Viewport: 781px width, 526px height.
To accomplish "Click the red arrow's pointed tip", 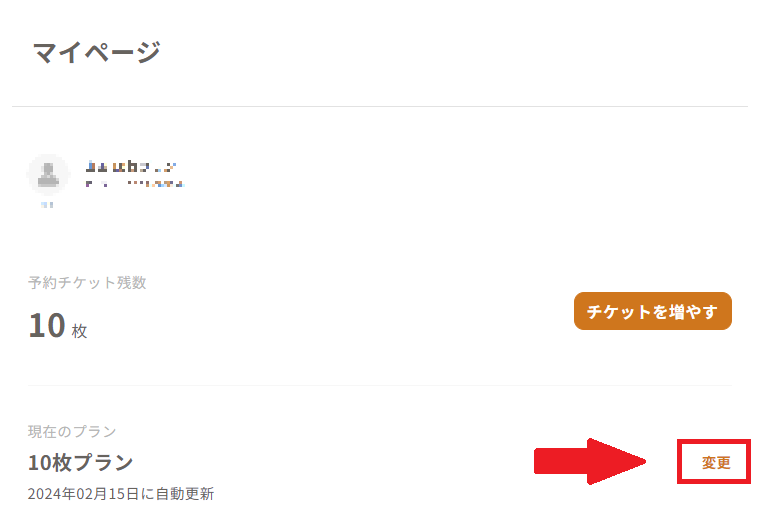I will 640,461.
